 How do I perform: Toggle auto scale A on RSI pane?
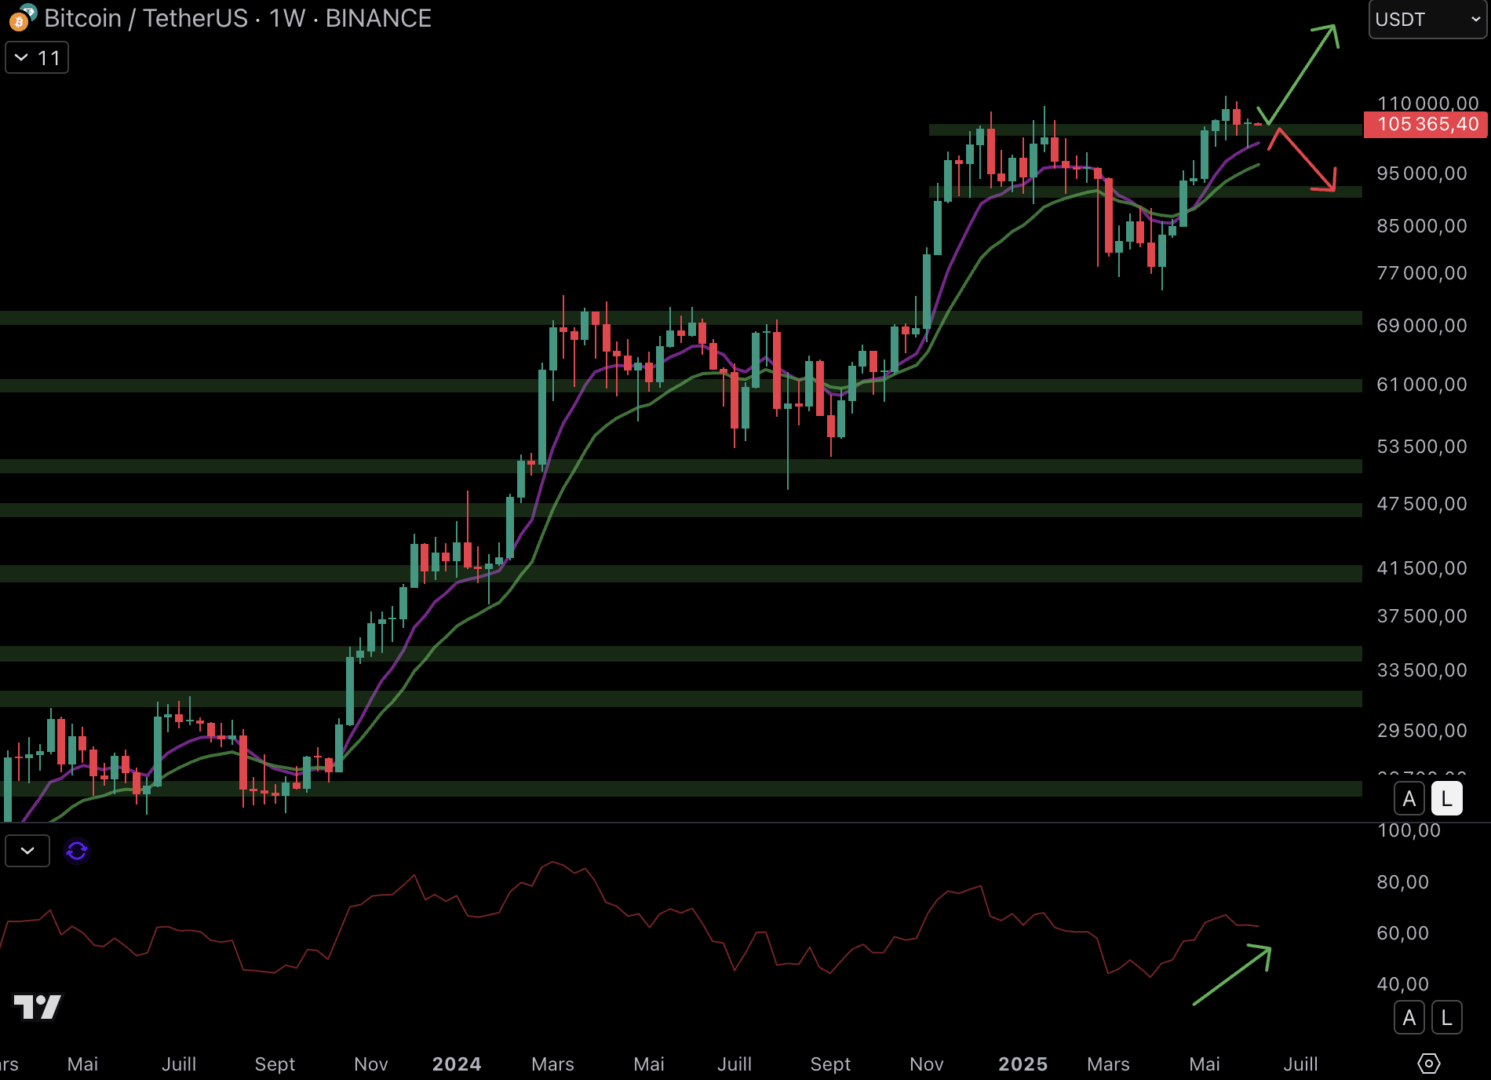(x=1409, y=1018)
